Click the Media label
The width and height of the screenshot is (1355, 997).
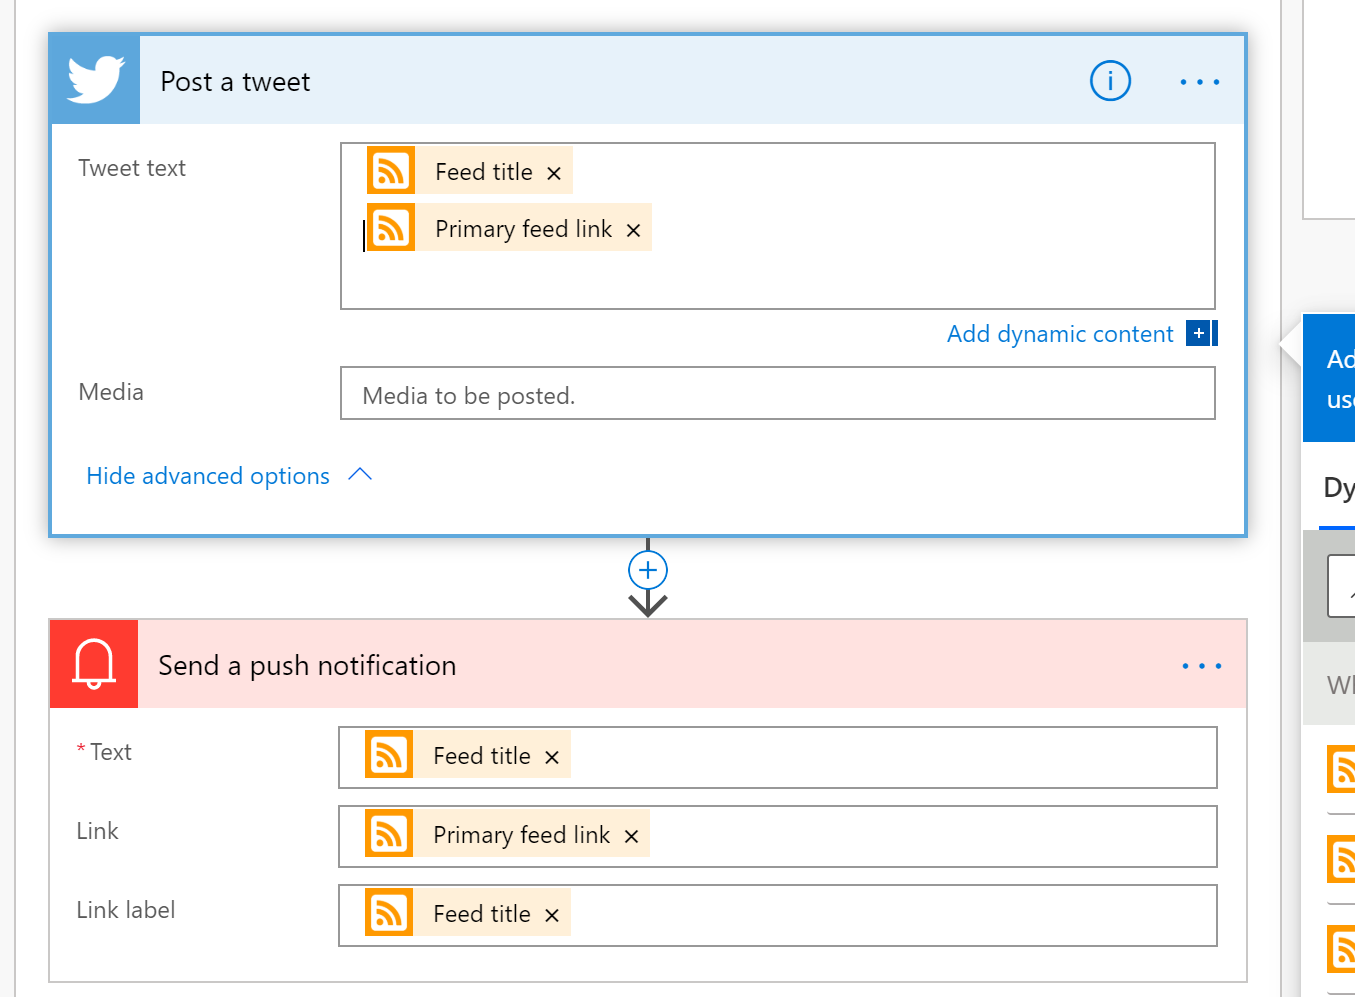pyautogui.click(x=111, y=392)
